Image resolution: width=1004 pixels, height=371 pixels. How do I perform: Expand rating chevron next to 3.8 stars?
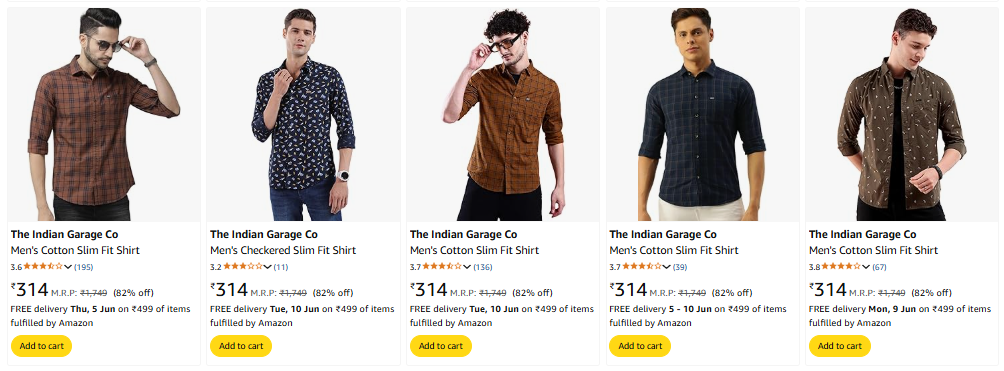[x=866, y=267]
